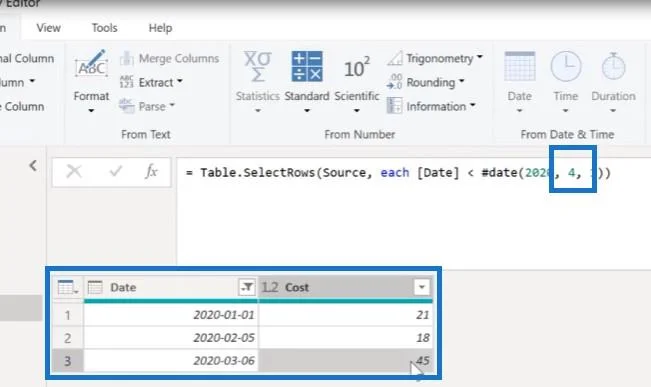Screen dimensions: 651x387
Task: Expand the dropdown arrow under Standard
Action: (x=307, y=111)
